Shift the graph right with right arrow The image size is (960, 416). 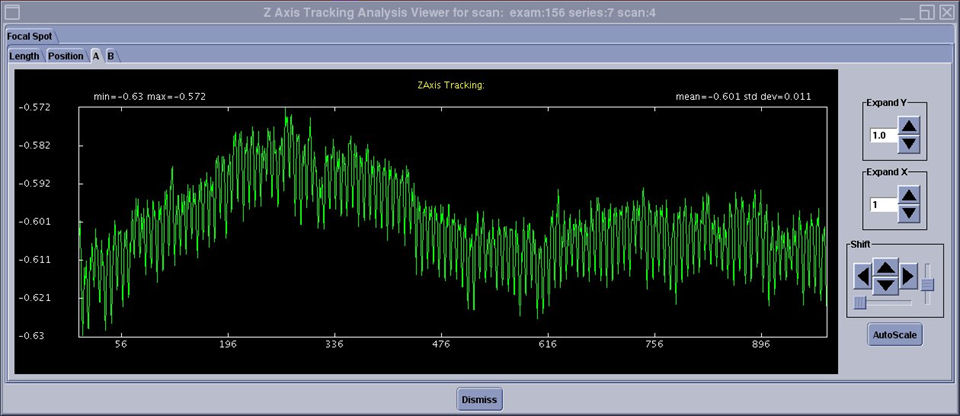(x=908, y=275)
